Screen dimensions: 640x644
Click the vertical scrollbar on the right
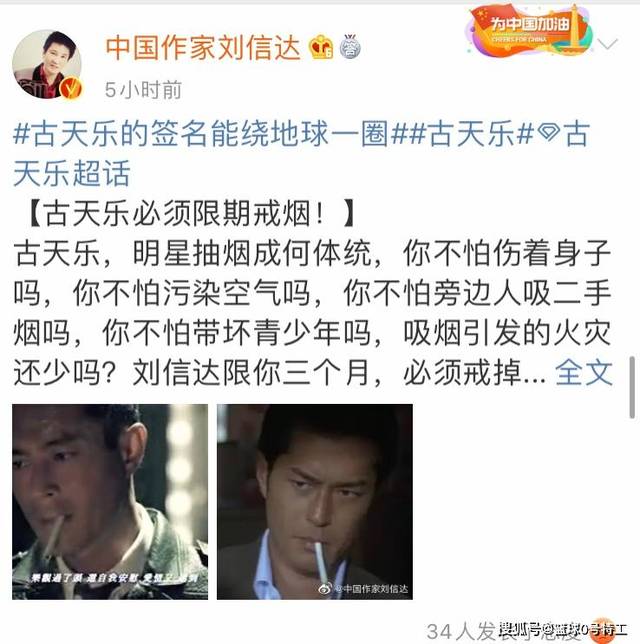tap(632, 387)
